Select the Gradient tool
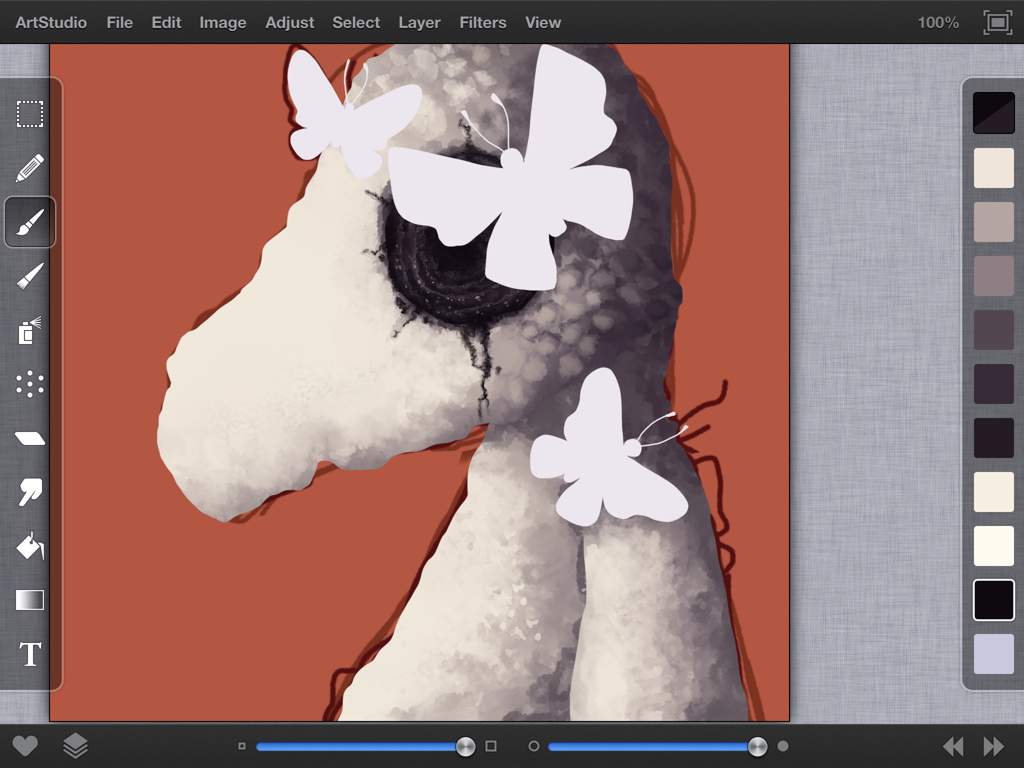Viewport: 1024px width, 768px height. [30, 600]
